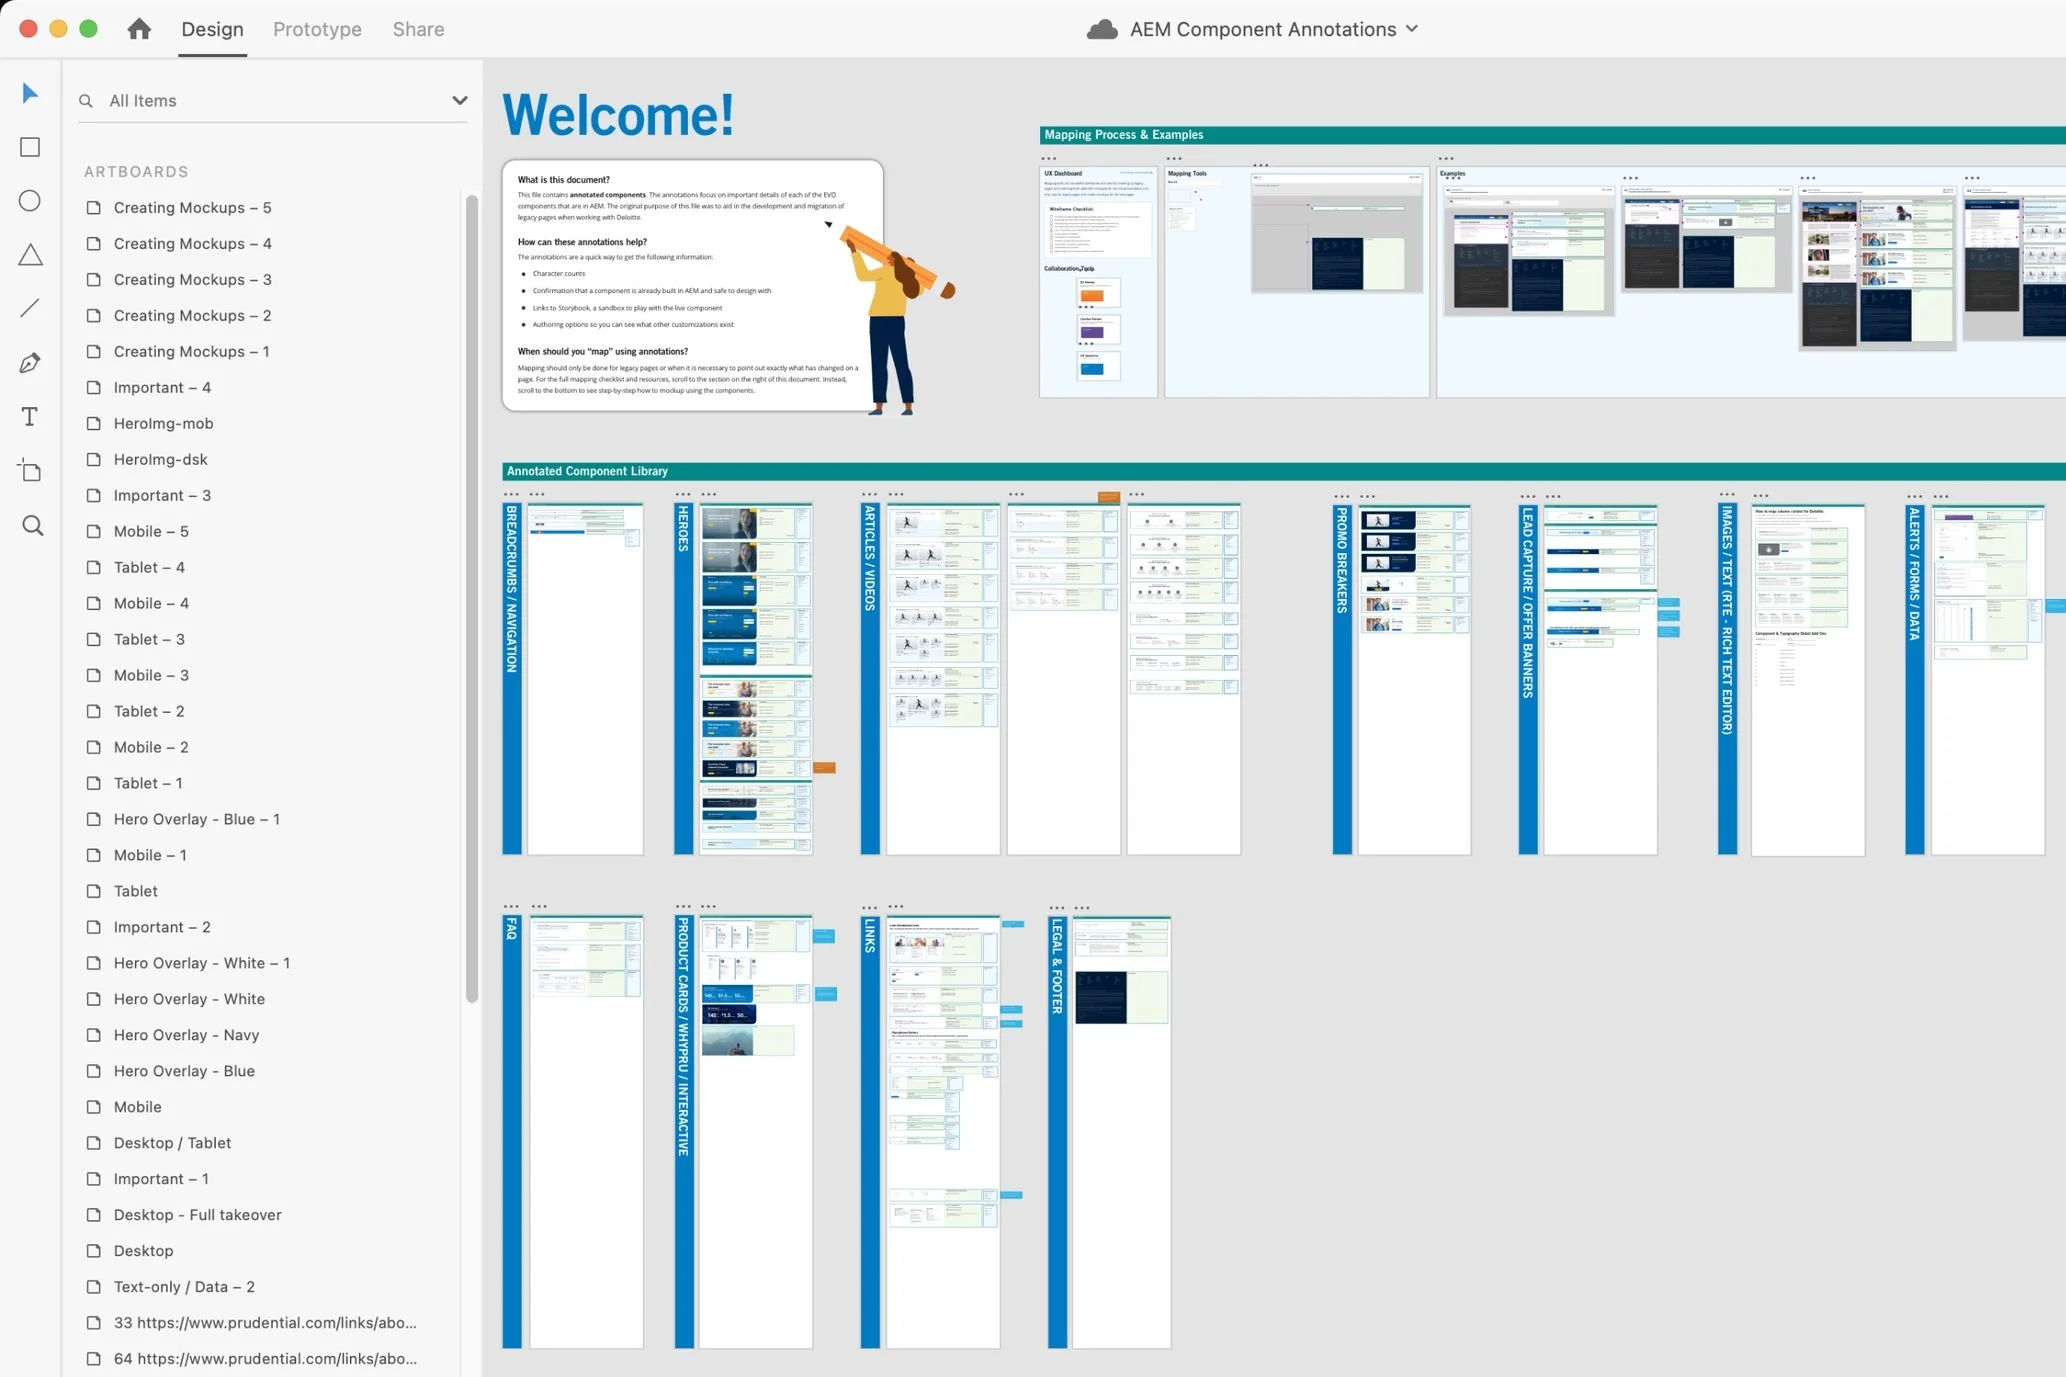This screenshot has width=2066, height=1377.
Task: Switch to the Prototype tab
Action: (317, 29)
